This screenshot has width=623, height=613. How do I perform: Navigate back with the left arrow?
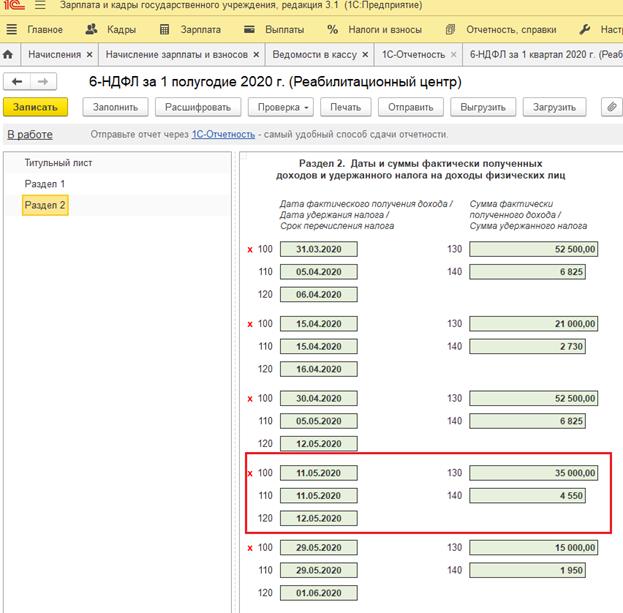tap(17, 81)
